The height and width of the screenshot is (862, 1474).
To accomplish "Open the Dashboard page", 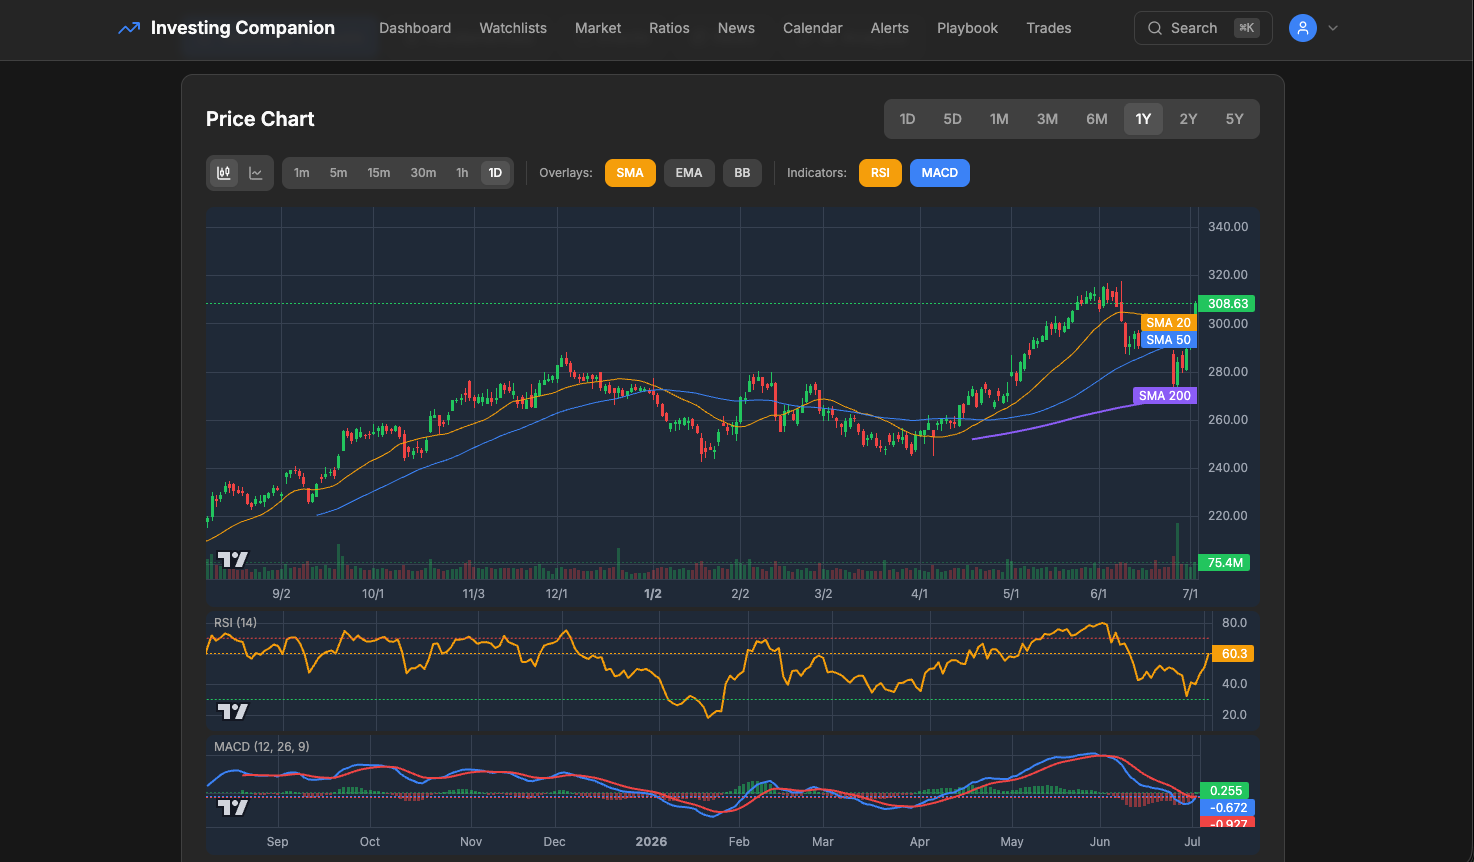I will click(415, 28).
